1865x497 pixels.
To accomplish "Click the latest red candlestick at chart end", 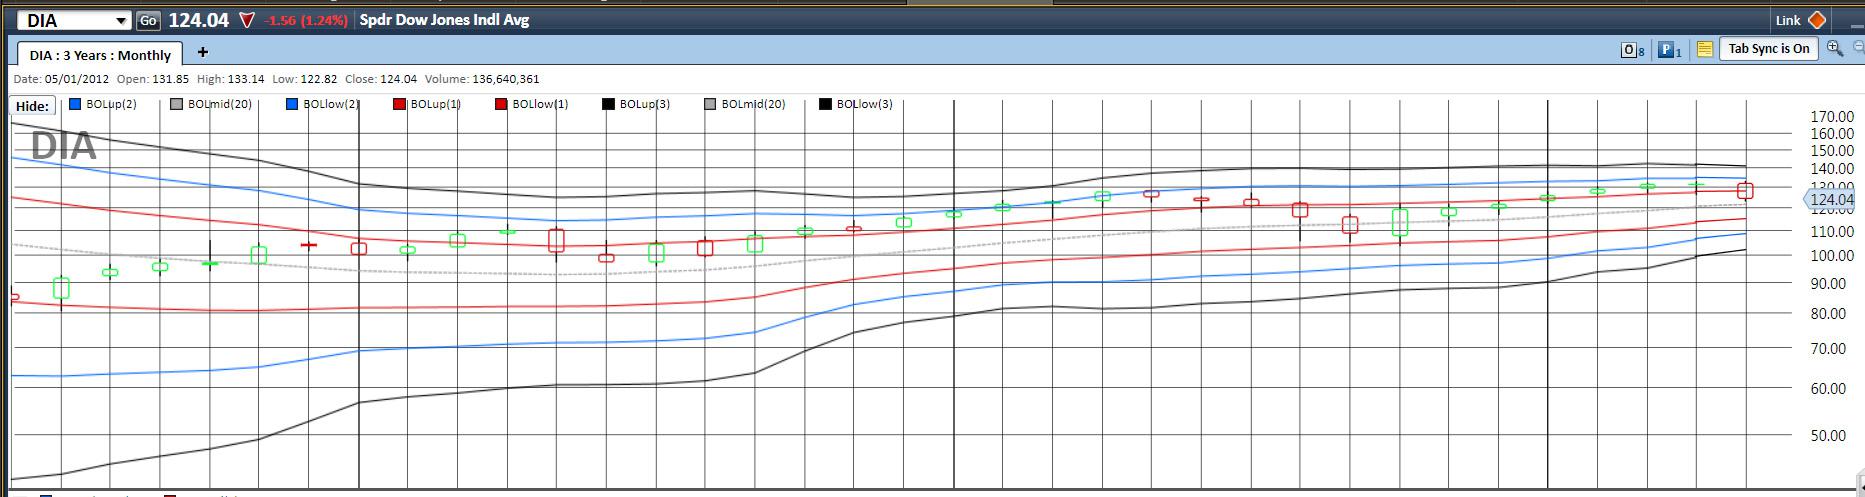I will click(1745, 190).
